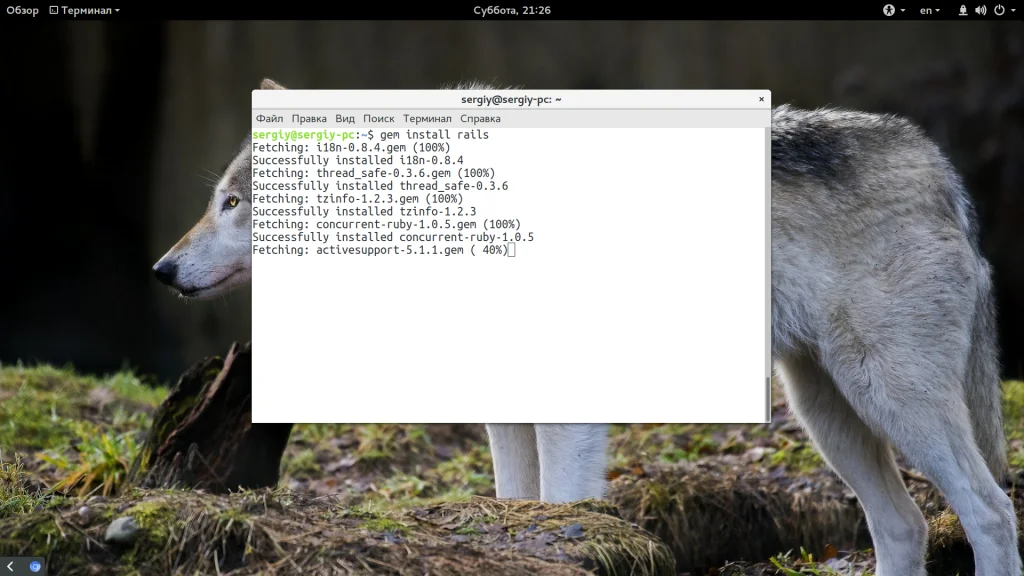
Task: Click line Successfully installed concurrent-ruby-1.0.5
Action: [x=393, y=237]
